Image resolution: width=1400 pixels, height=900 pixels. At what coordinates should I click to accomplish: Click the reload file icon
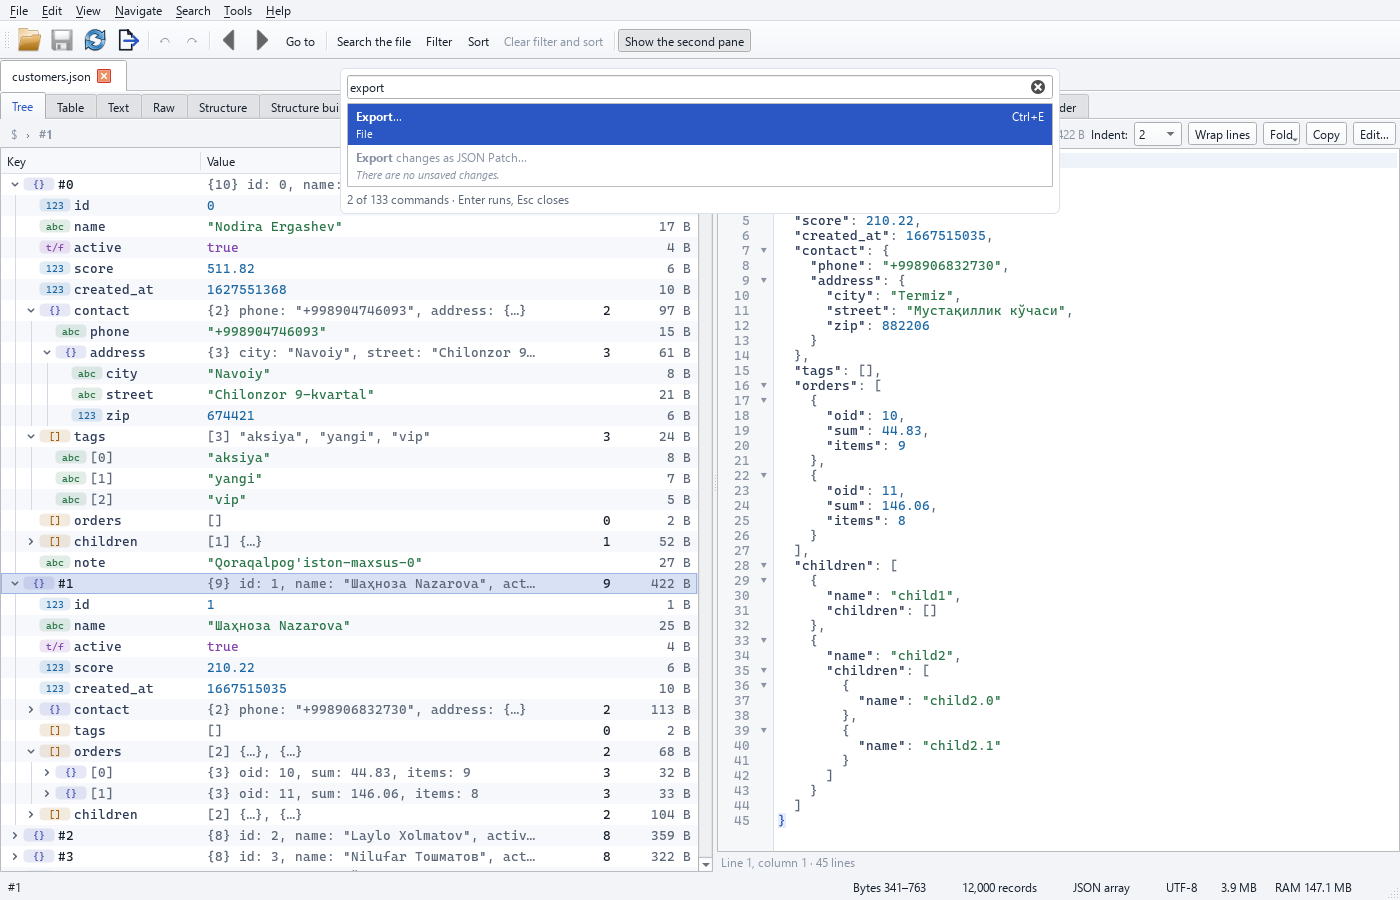point(95,40)
